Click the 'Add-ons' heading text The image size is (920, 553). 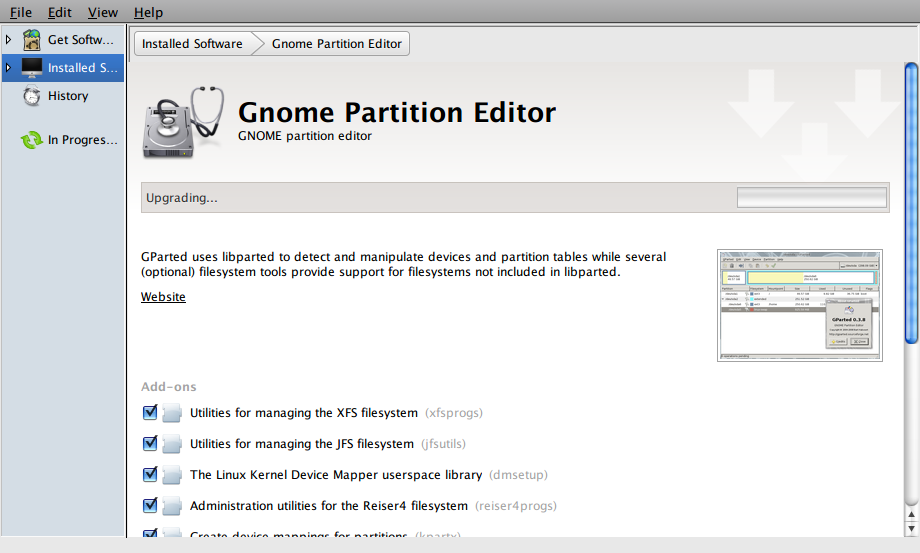168,387
